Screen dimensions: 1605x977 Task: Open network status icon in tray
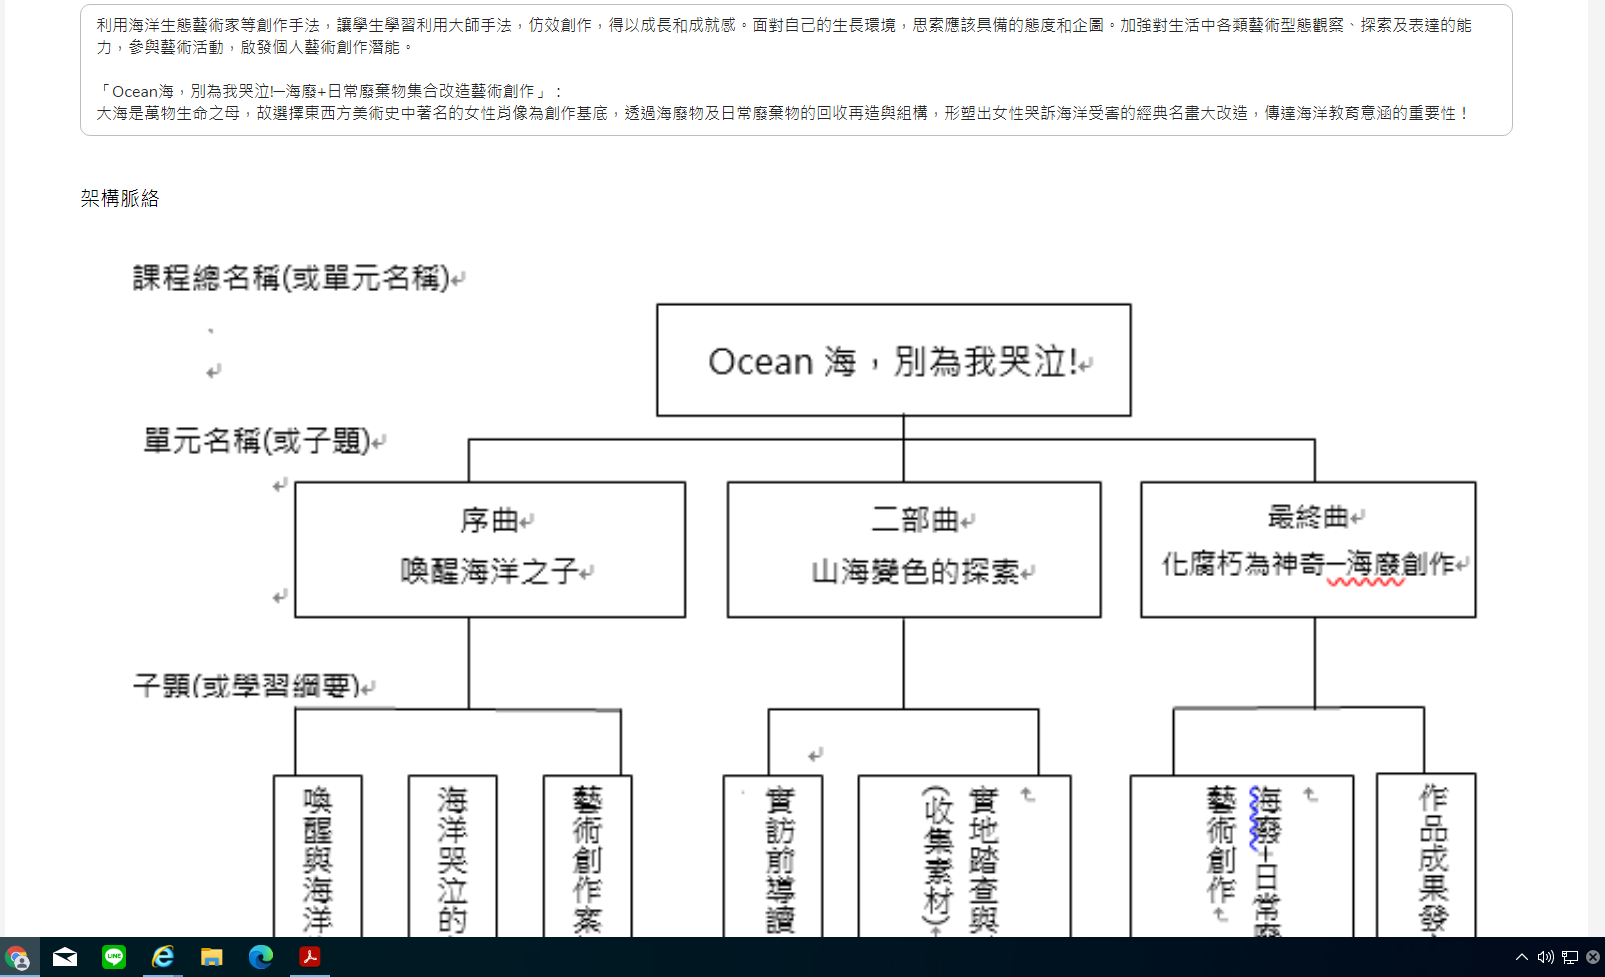coord(1570,958)
